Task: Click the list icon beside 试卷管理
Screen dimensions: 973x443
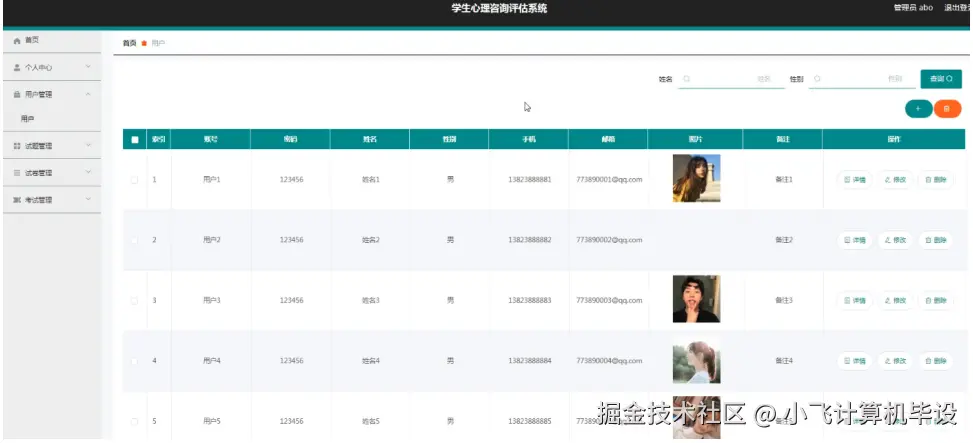Action: (17, 173)
